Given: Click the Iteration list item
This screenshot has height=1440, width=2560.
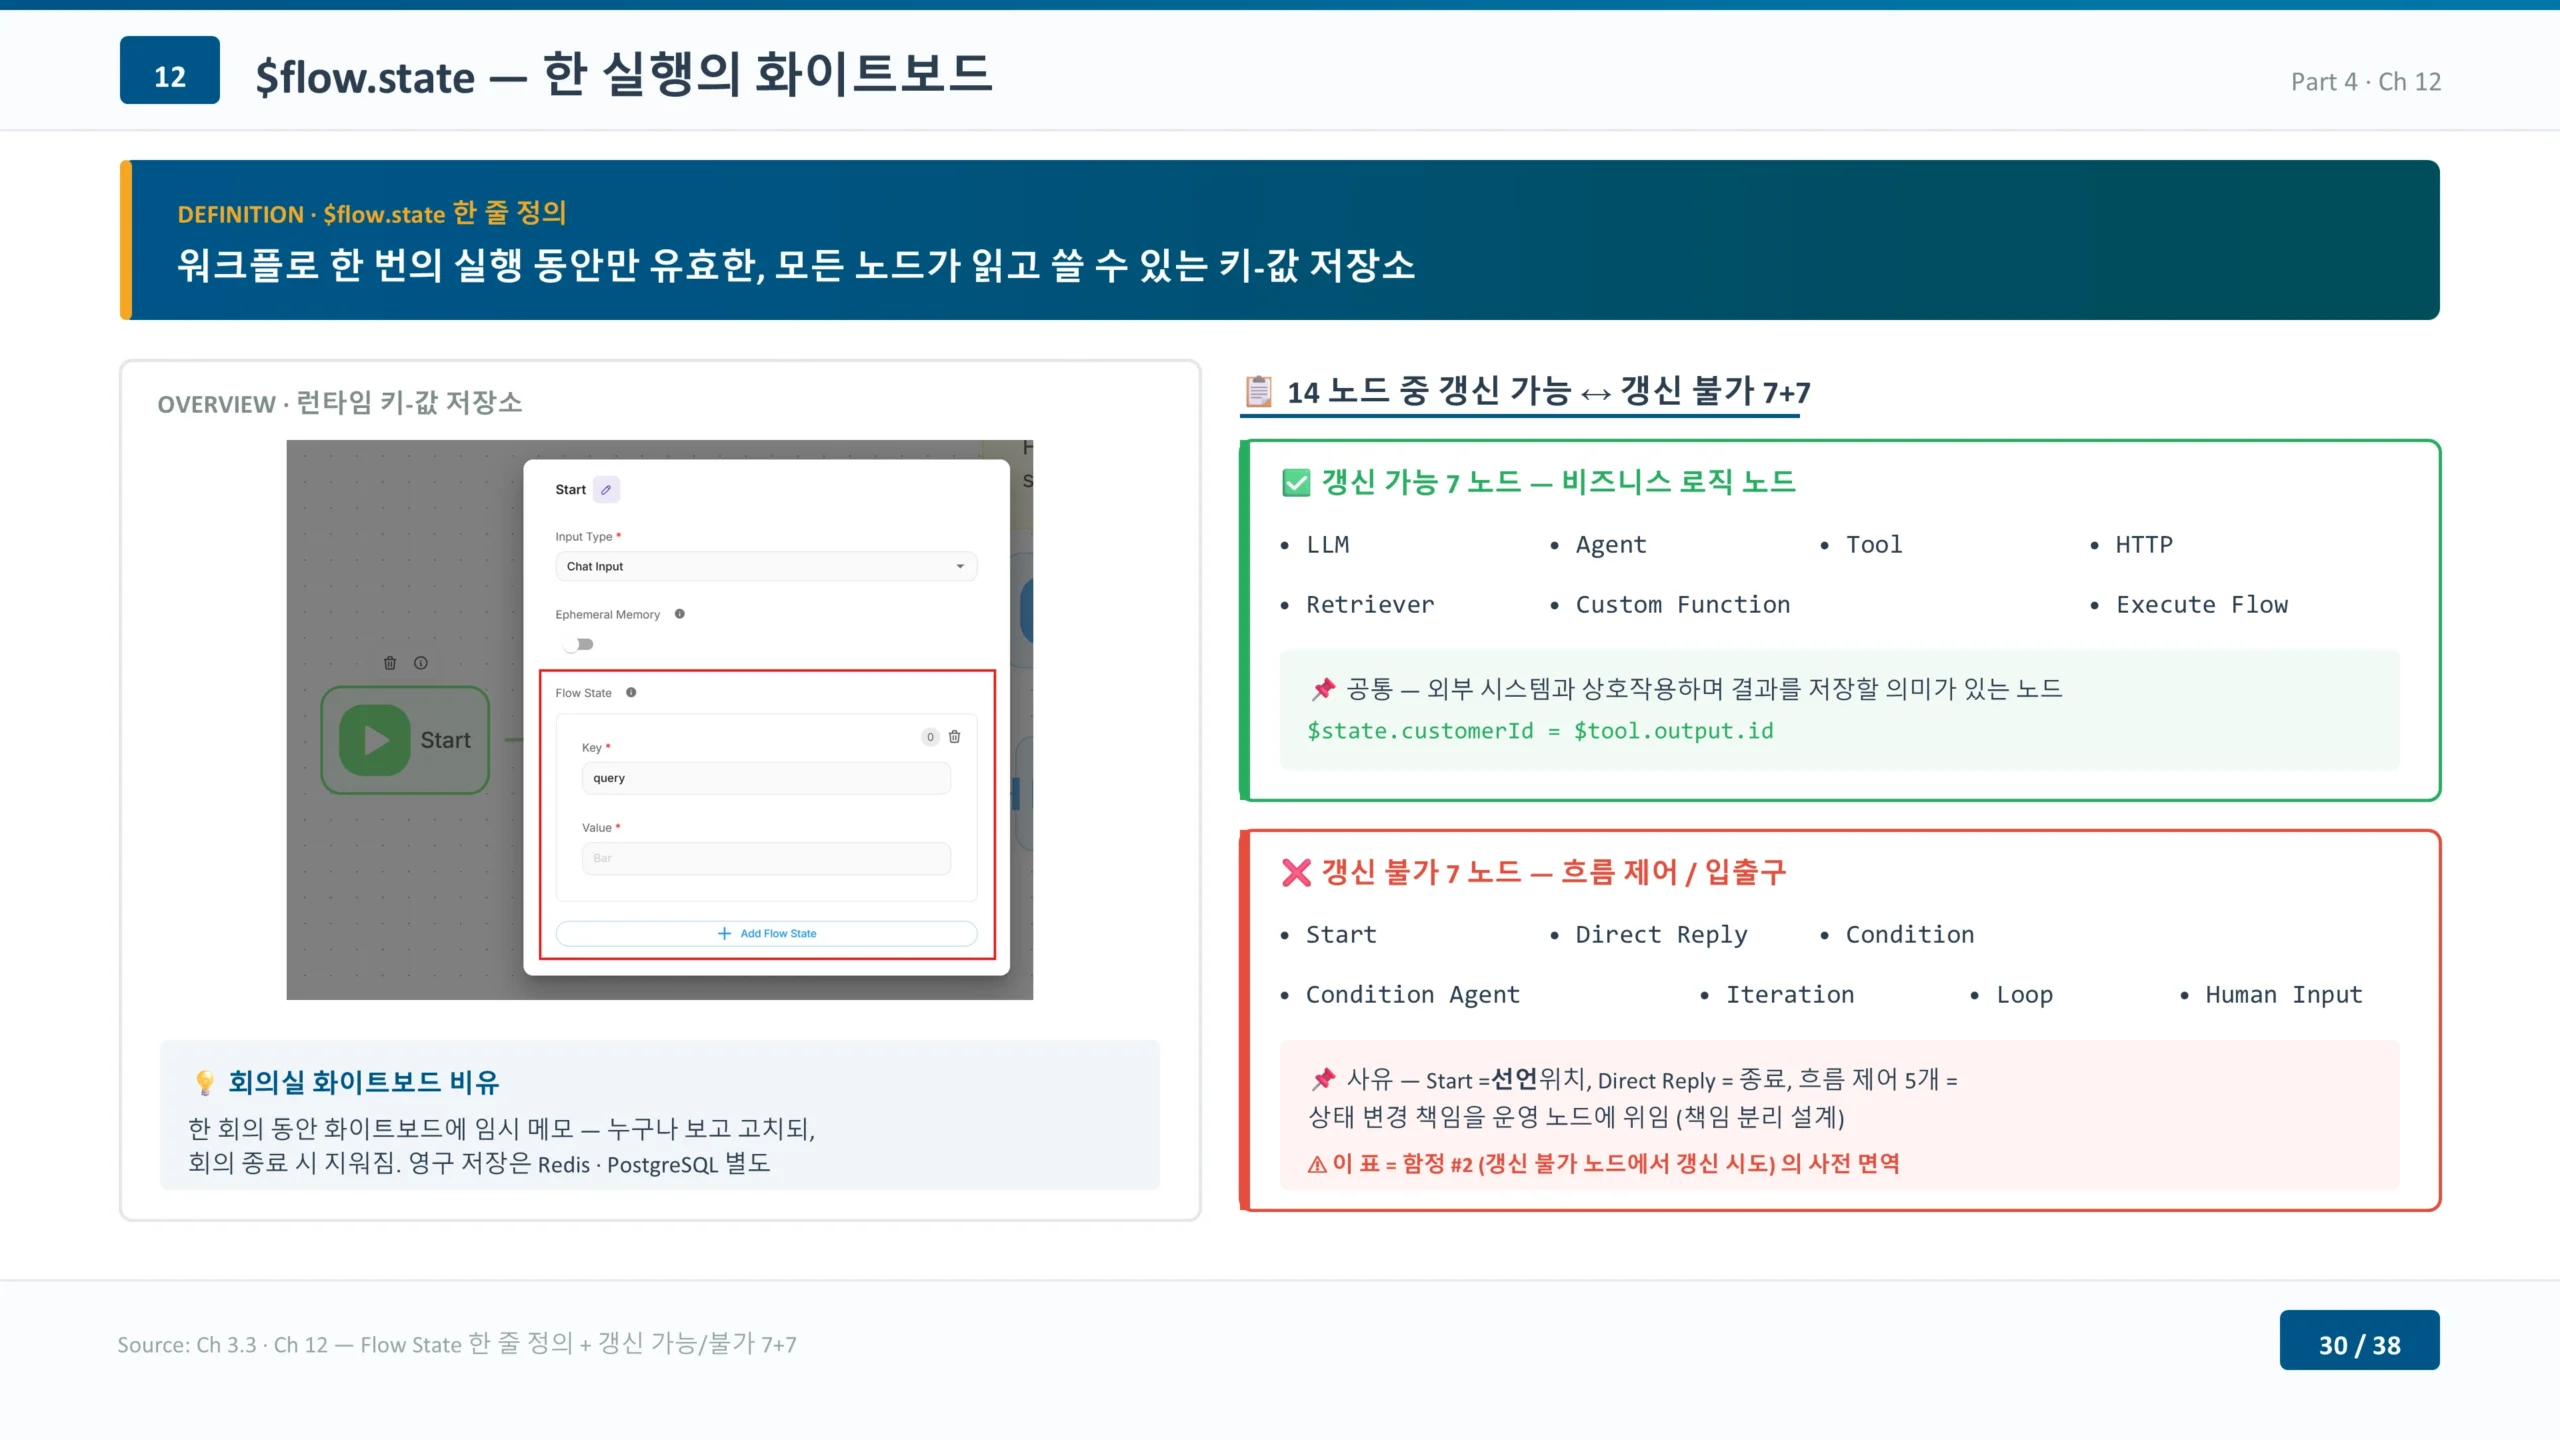Looking at the screenshot, I should click(1790, 995).
